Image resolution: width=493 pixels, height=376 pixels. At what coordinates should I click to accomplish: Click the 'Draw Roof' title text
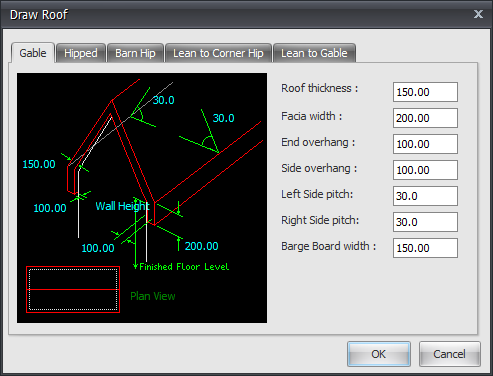39,15
